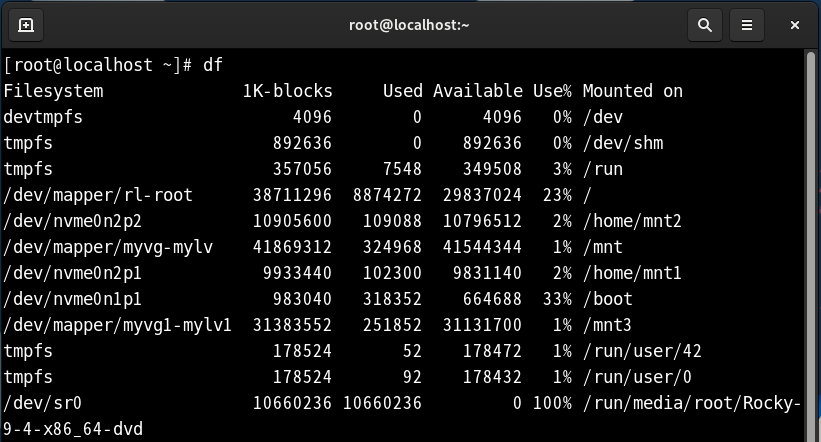Click the 'Use%' column header
821x442 pixels.
pyautogui.click(x=552, y=91)
